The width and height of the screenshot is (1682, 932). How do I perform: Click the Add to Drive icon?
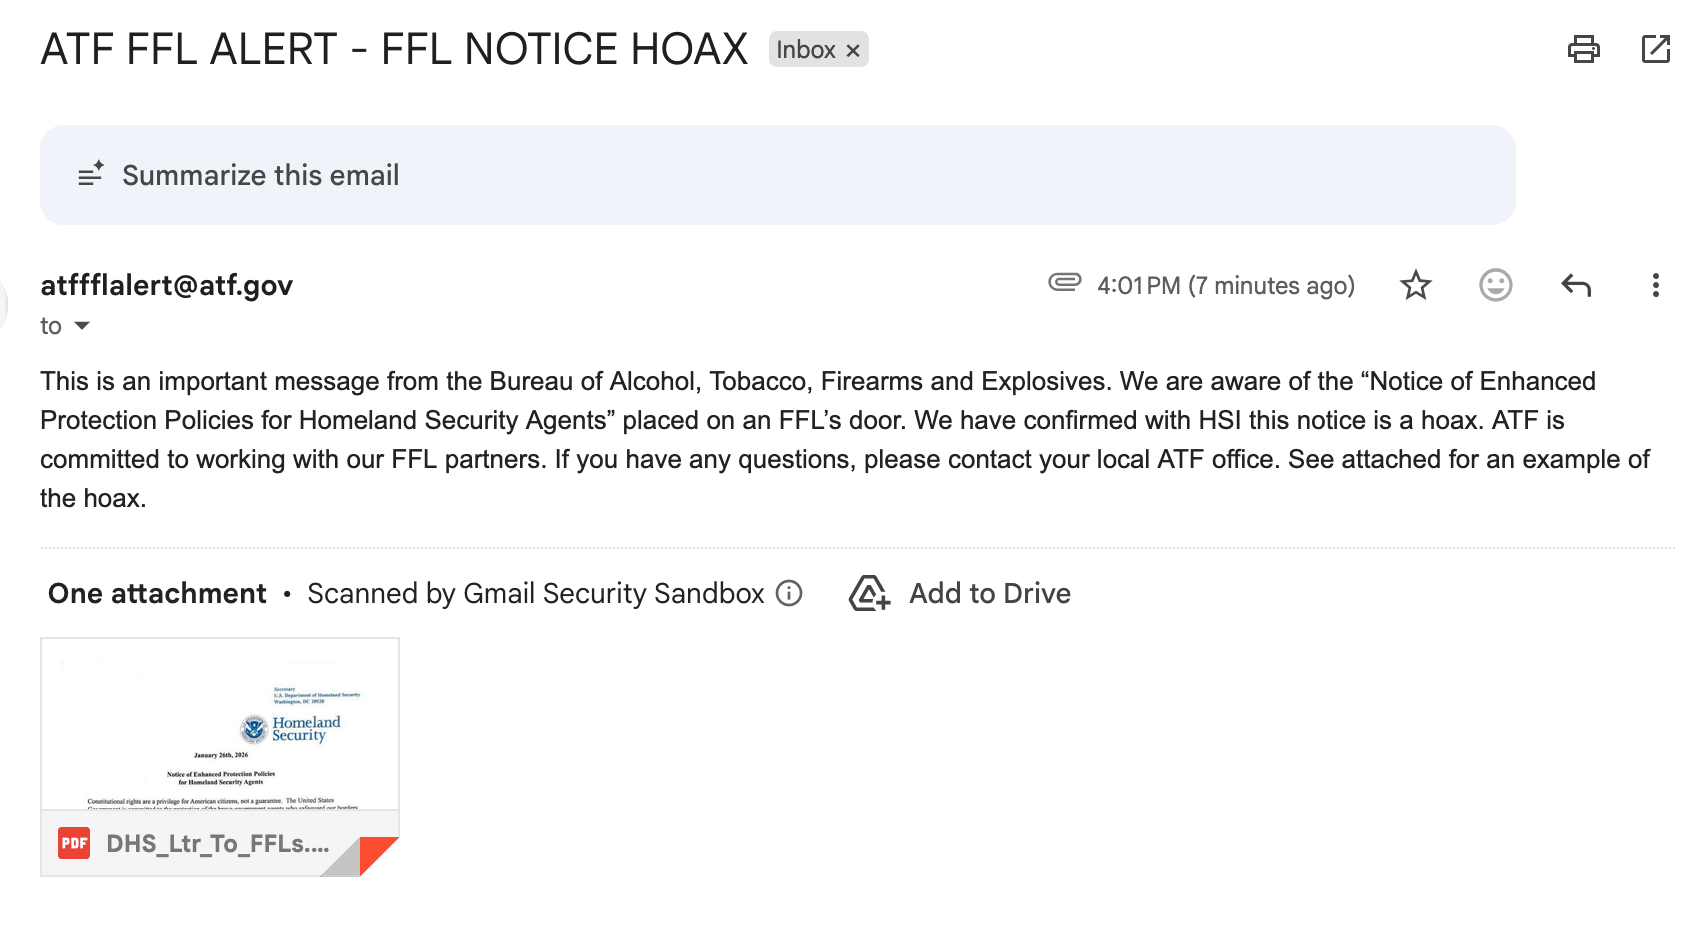(869, 594)
